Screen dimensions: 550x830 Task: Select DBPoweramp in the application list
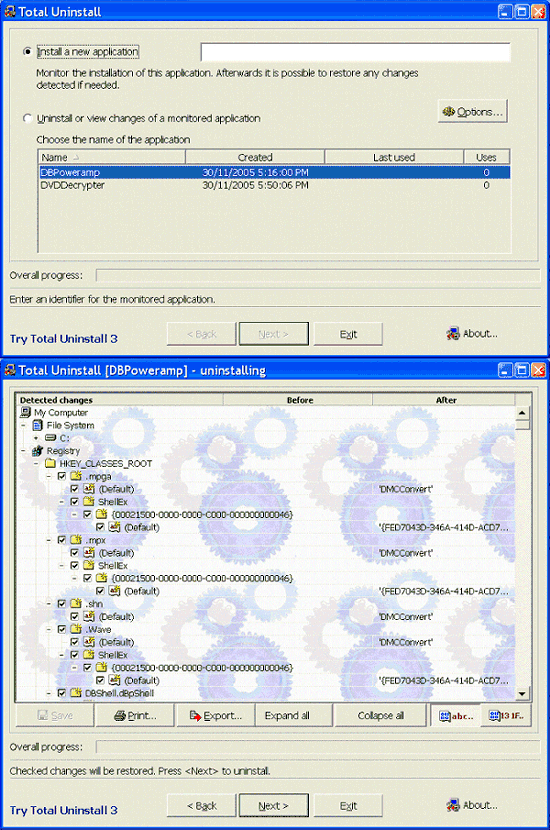point(274,172)
